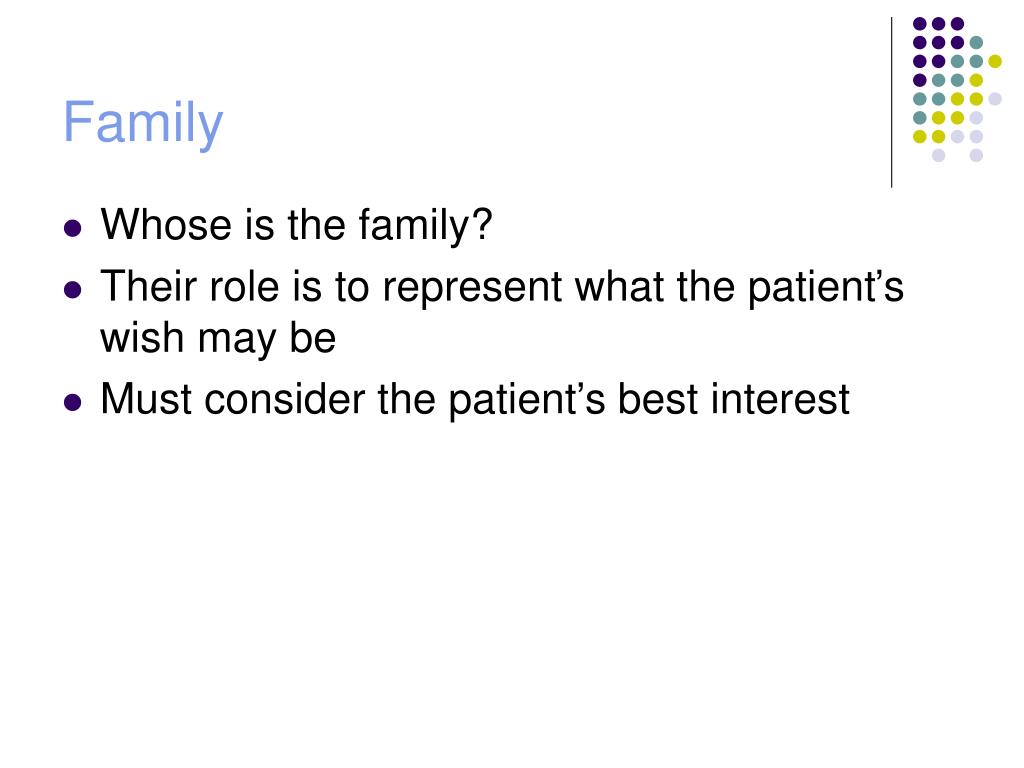This screenshot has height=768, width=1024.
Task: Click the word "interest" in the last bullet
Action: click(780, 399)
